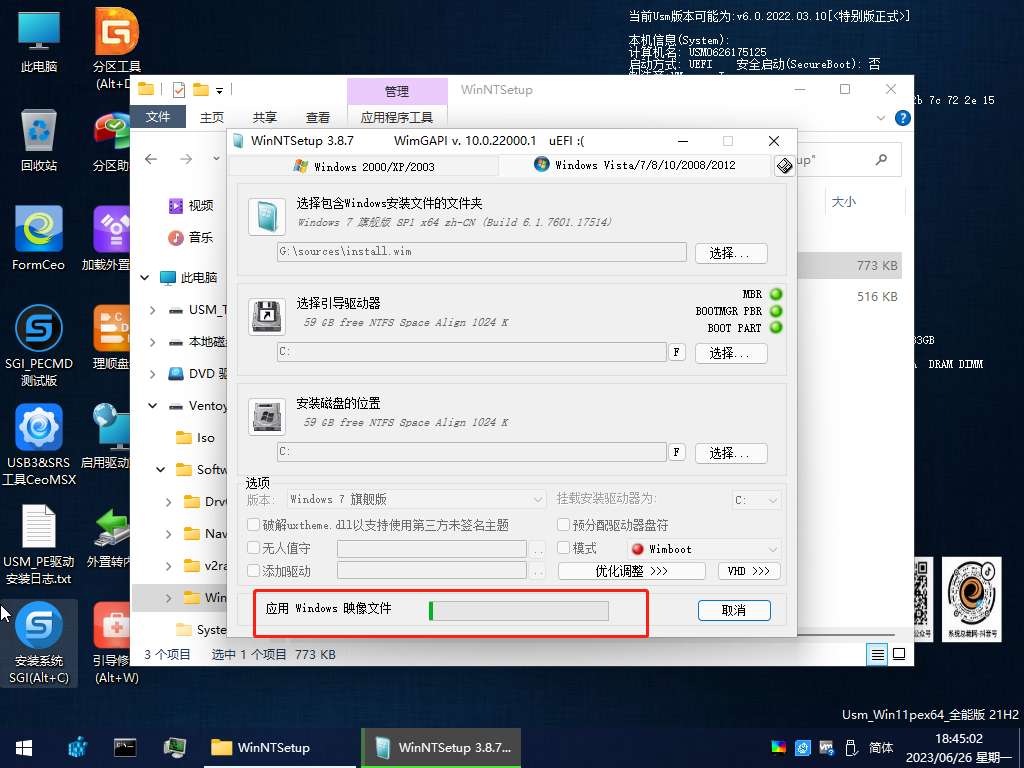This screenshot has width=1024, height=768.
Task: Expand the DVD drive tree node
Action: coord(153,374)
